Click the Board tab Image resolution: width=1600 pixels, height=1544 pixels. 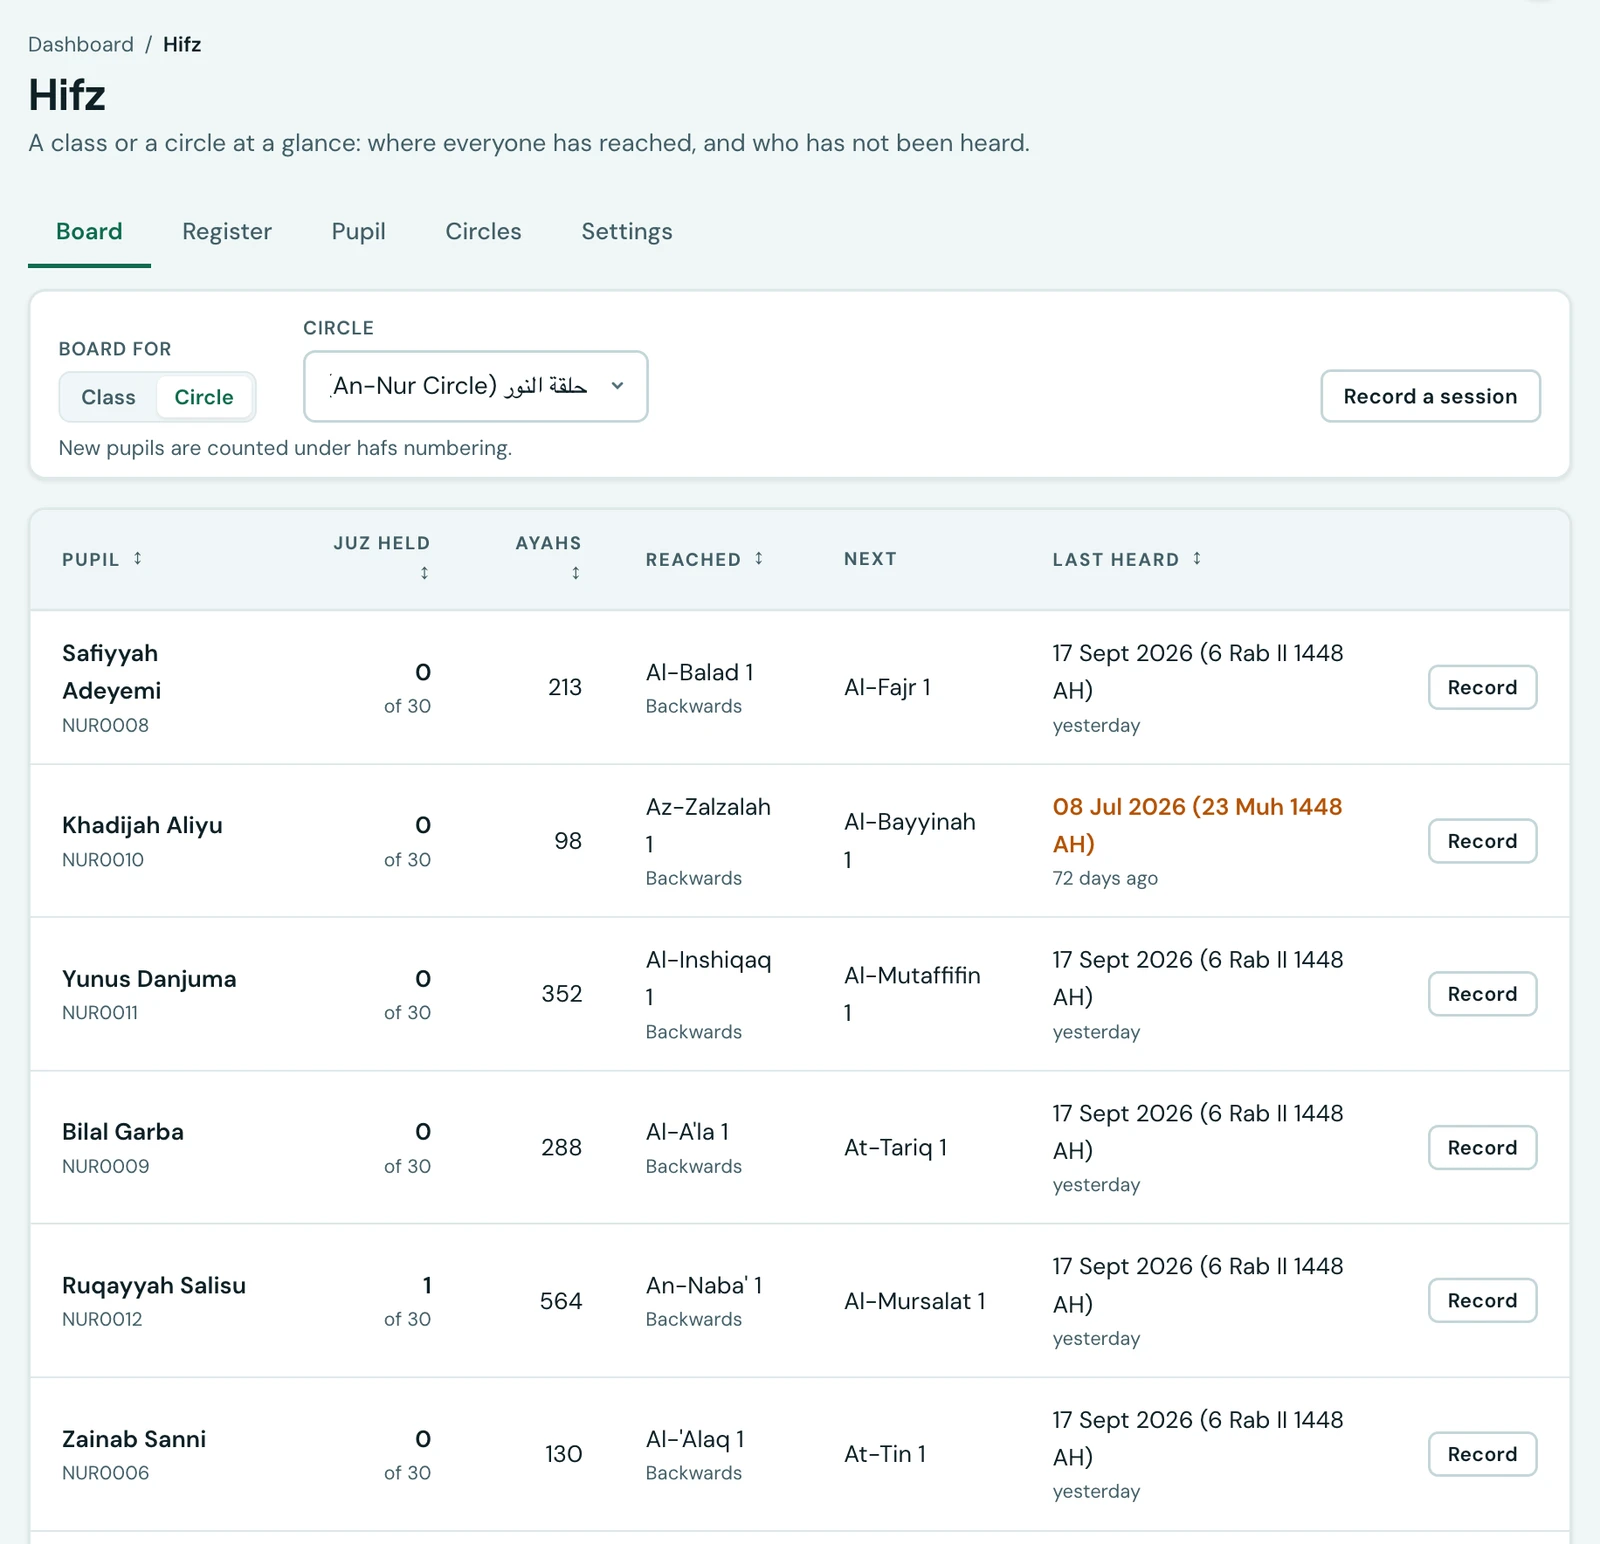point(89,232)
